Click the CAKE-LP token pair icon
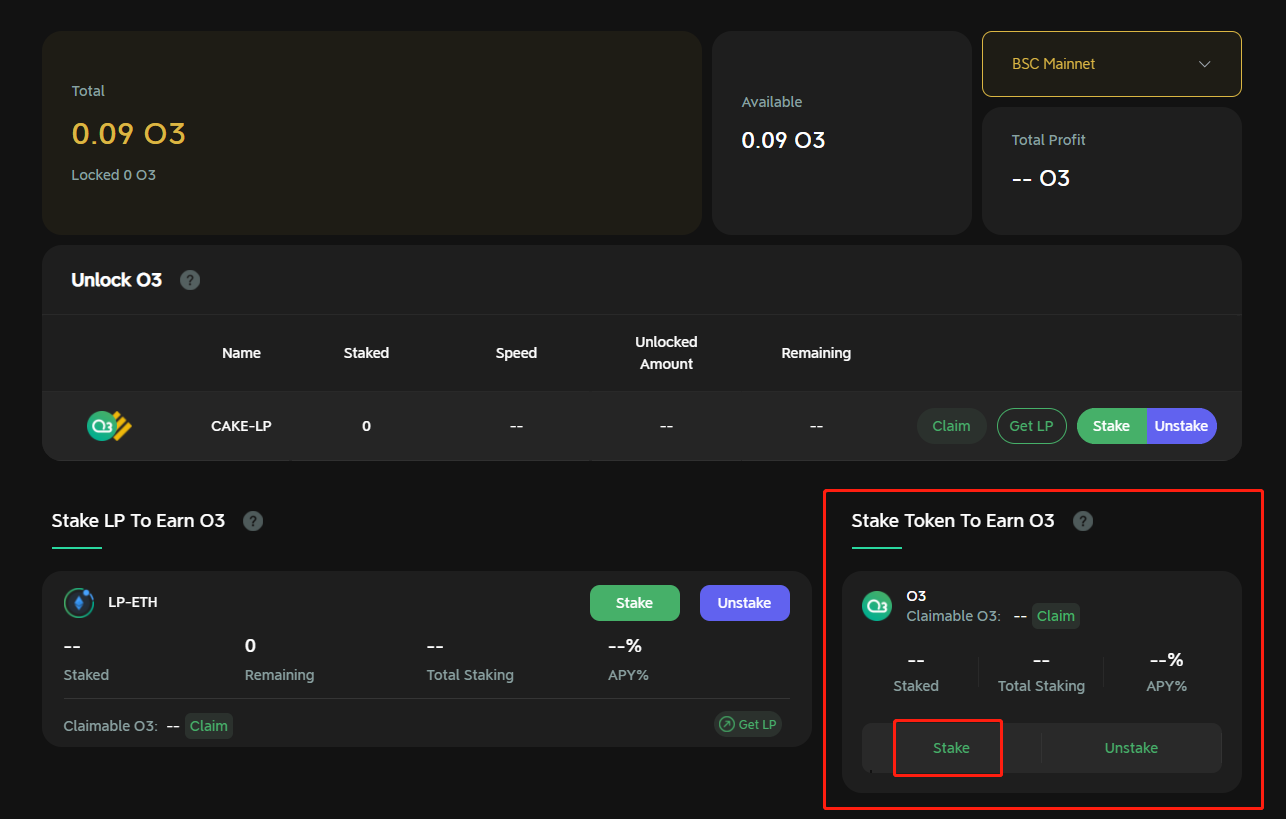This screenshot has height=819, width=1286. coord(110,426)
